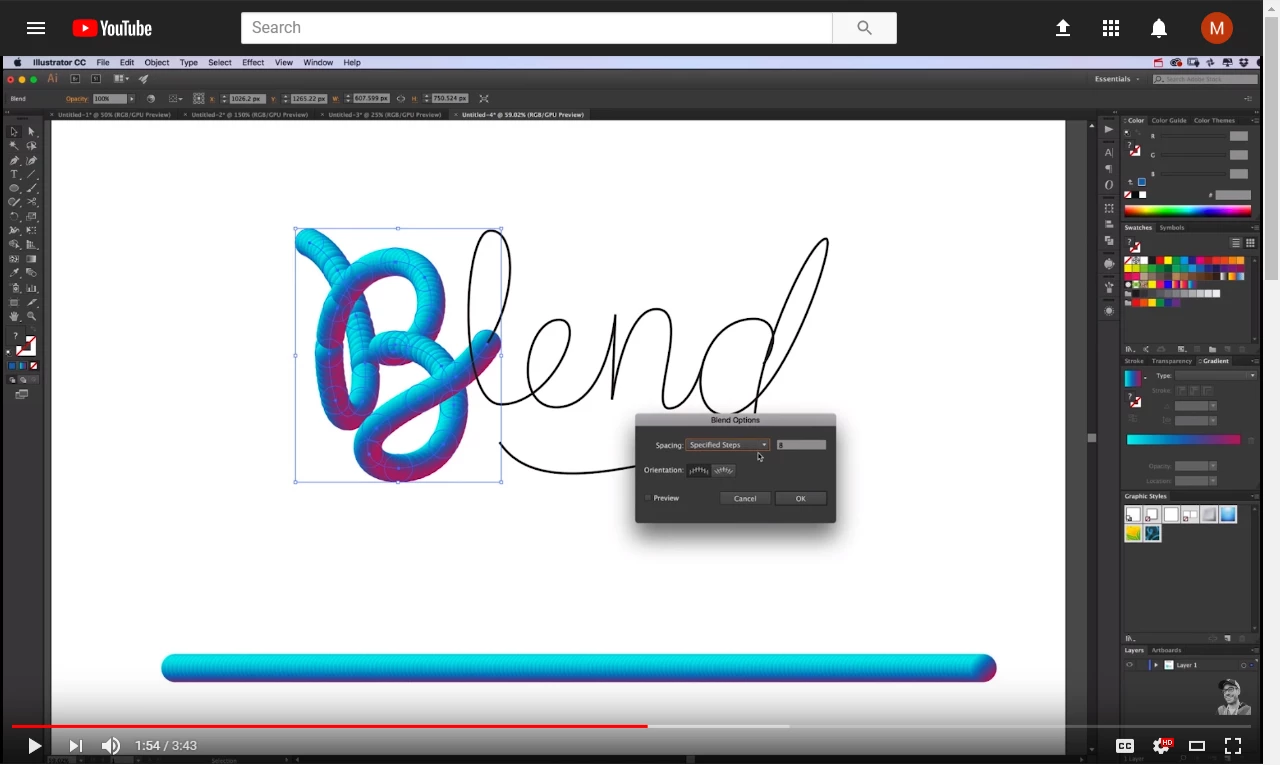The width and height of the screenshot is (1280, 765).
Task: Go to the YouTube home logo
Action: [112, 28]
